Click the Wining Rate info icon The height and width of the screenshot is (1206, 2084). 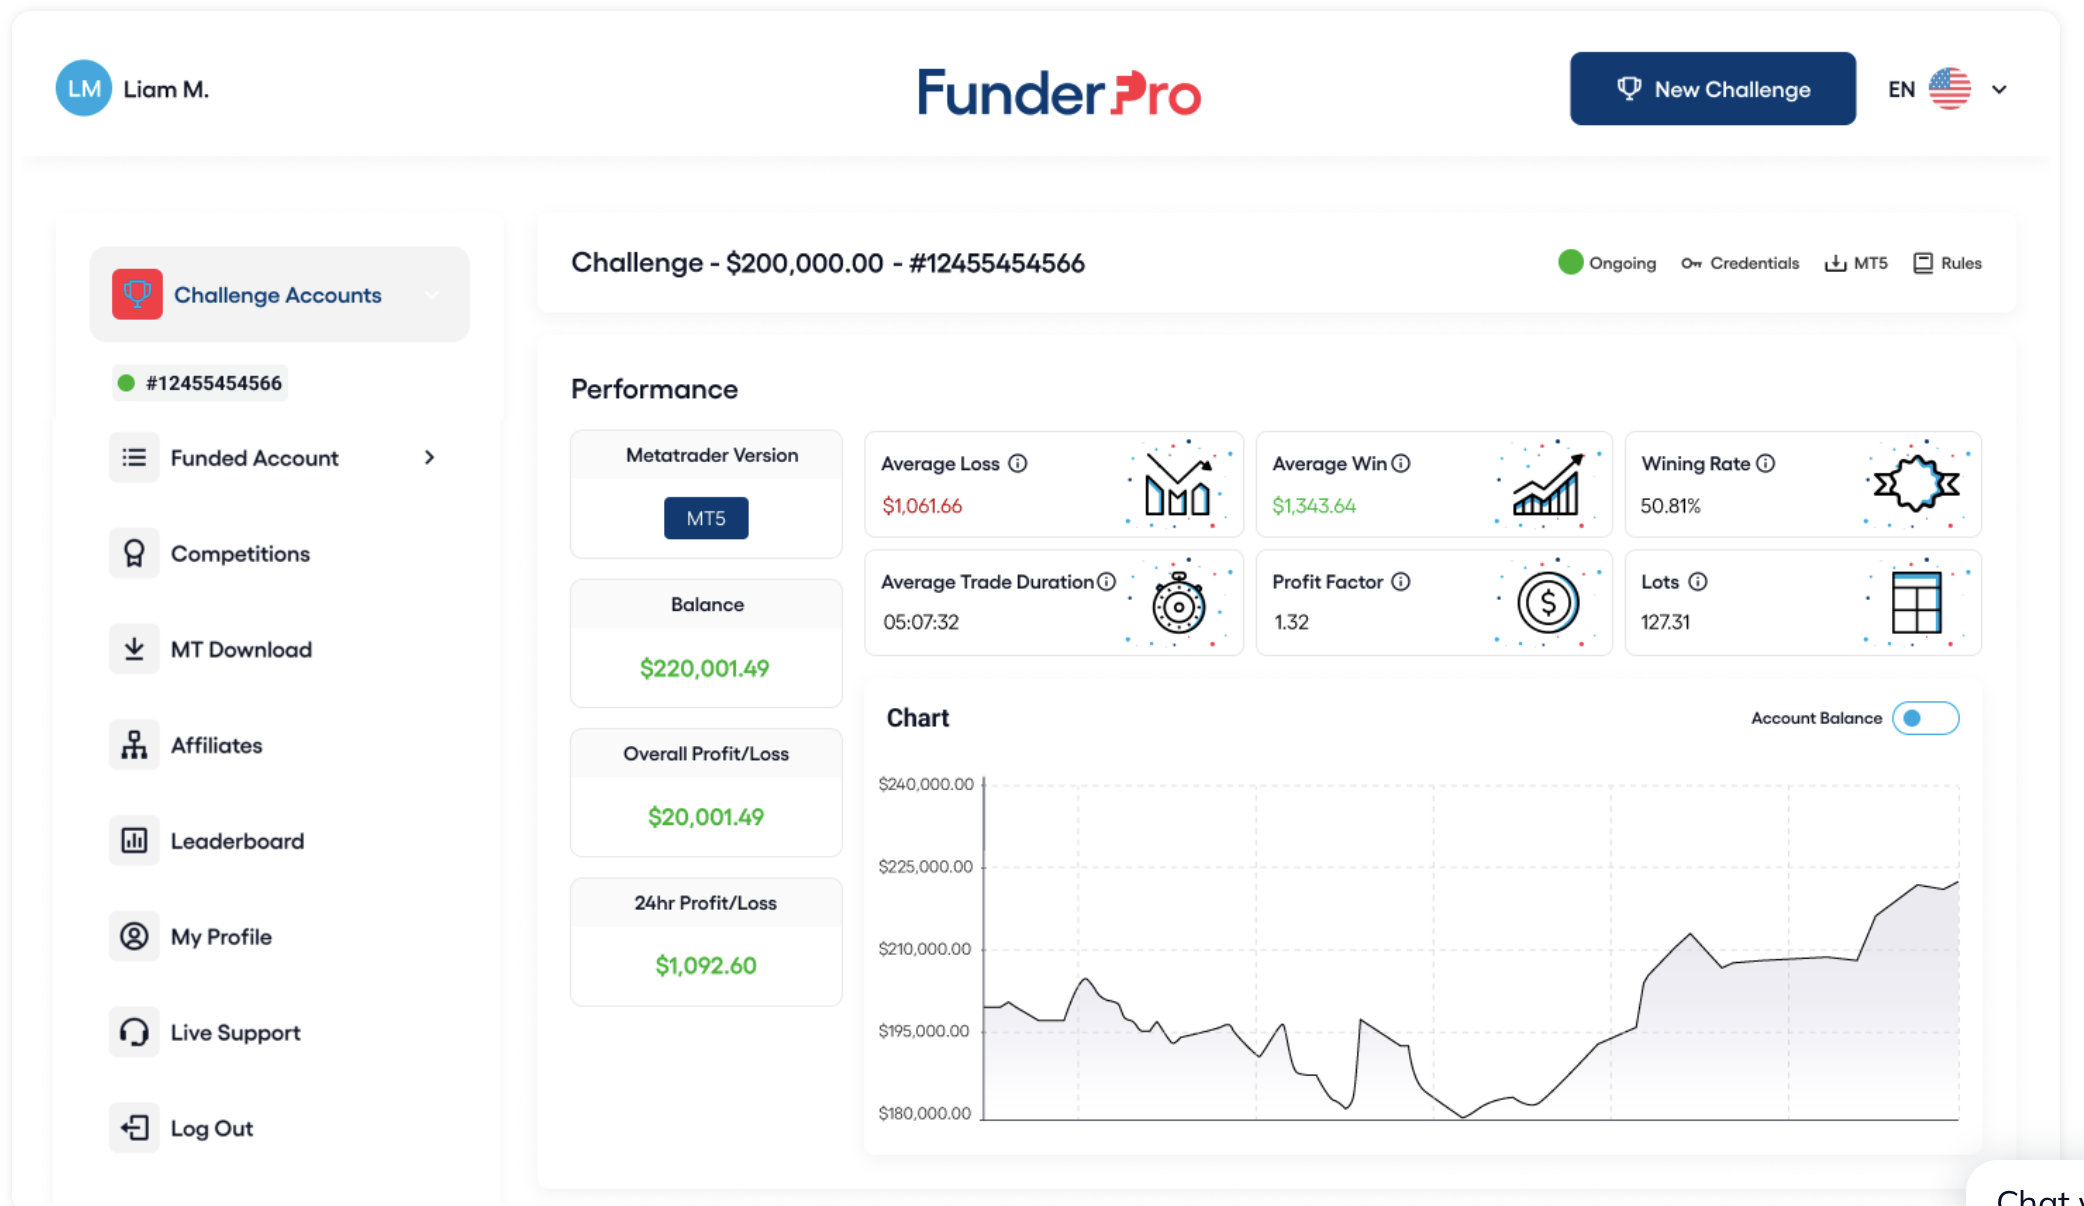1766,463
